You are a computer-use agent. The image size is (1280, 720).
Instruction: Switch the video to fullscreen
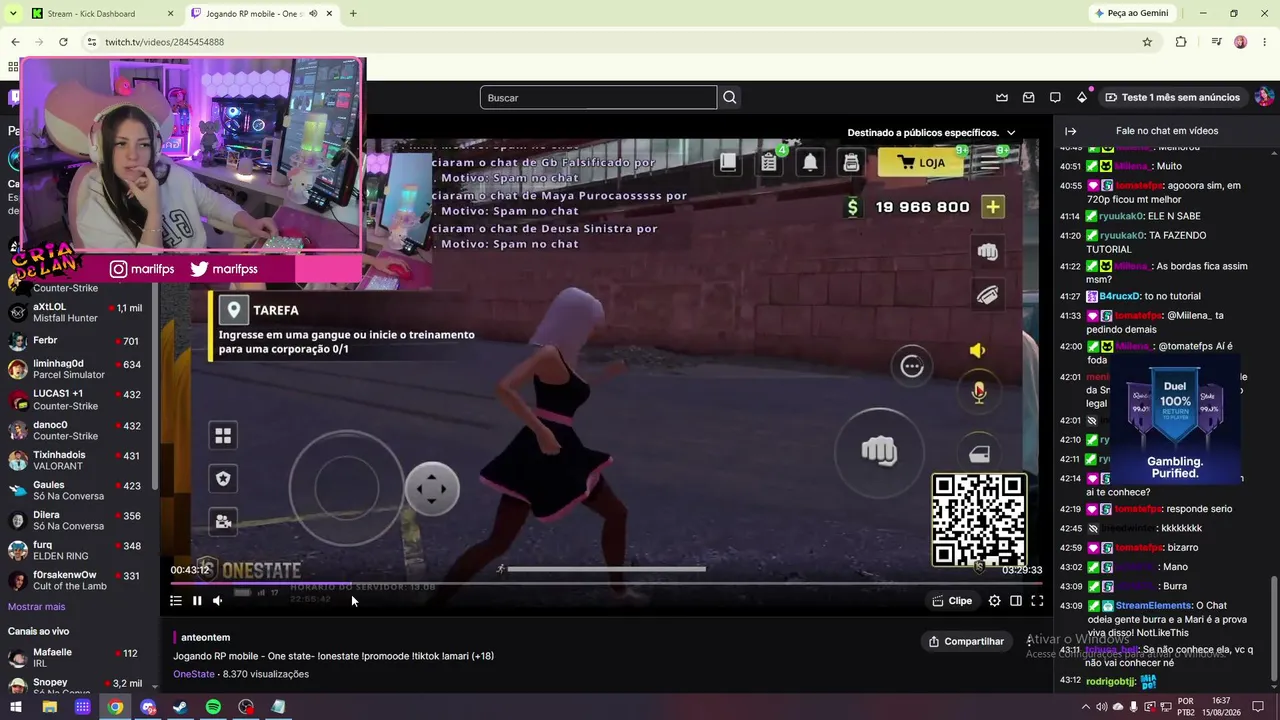pyautogui.click(x=1037, y=601)
